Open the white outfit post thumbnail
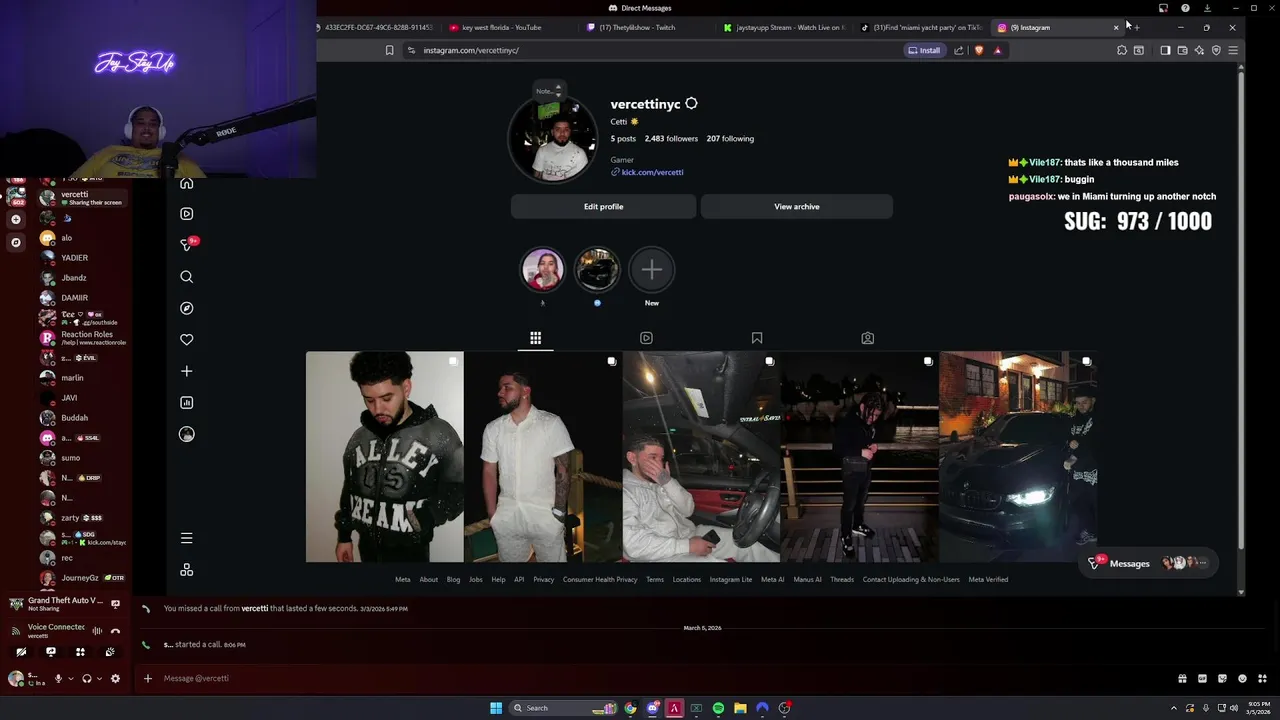Screen dimensions: 1280x720 pyautogui.click(x=543, y=457)
